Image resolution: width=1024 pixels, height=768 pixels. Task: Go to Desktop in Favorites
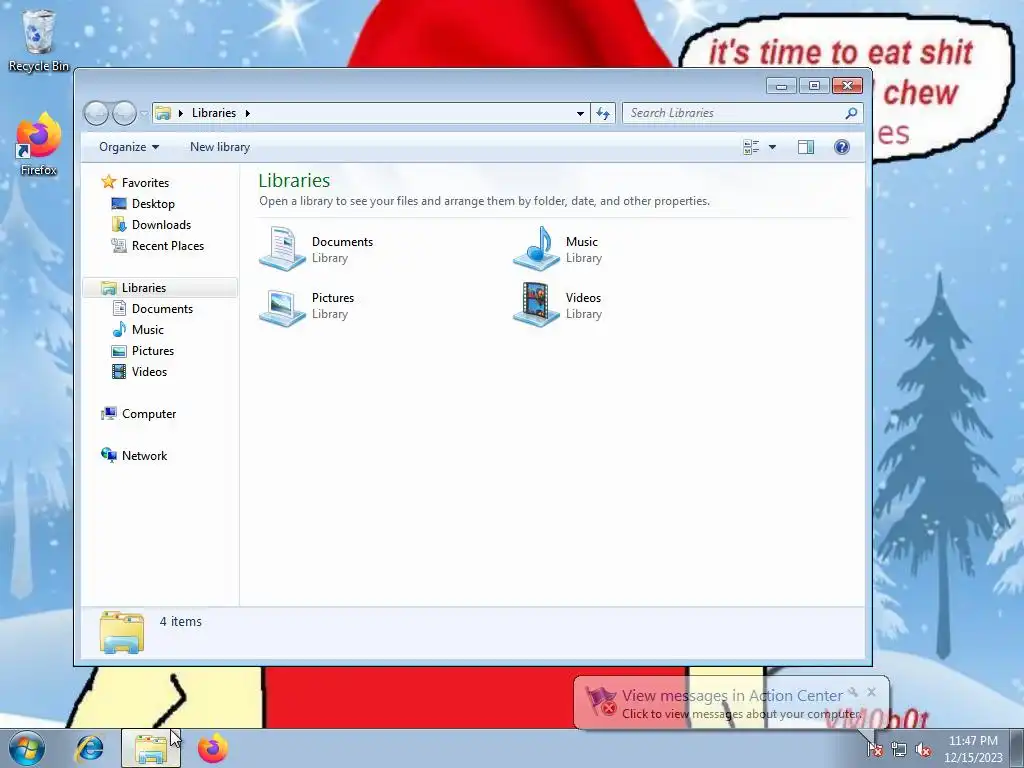pyautogui.click(x=153, y=204)
